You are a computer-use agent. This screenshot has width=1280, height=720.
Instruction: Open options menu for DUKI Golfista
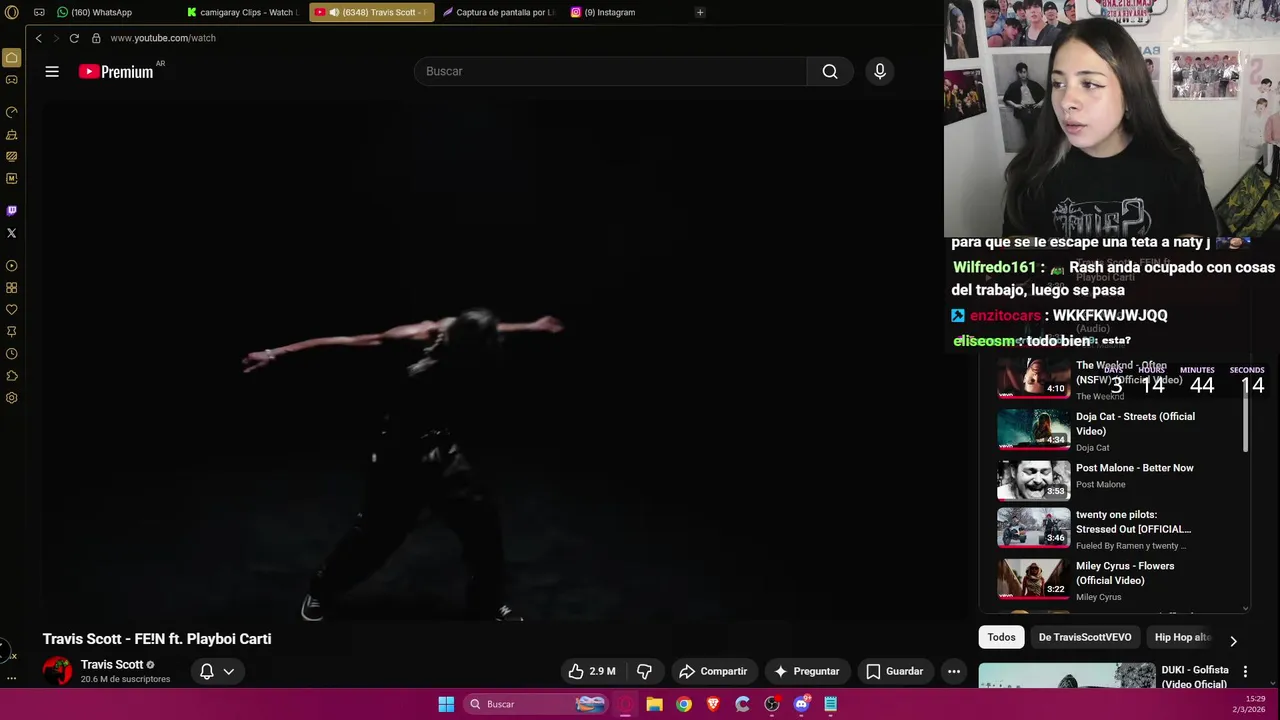(1245, 671)
